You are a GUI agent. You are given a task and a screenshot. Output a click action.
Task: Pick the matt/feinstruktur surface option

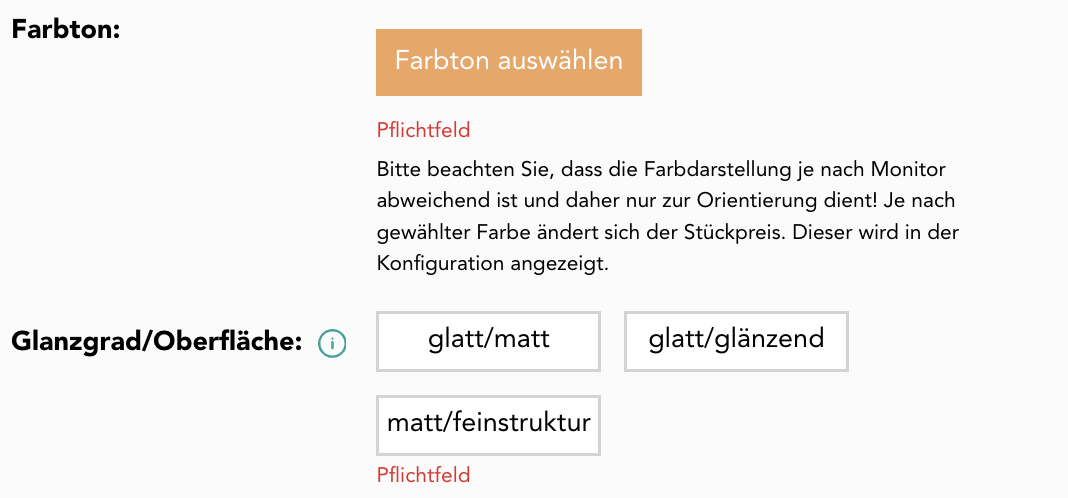coord(488,423)
